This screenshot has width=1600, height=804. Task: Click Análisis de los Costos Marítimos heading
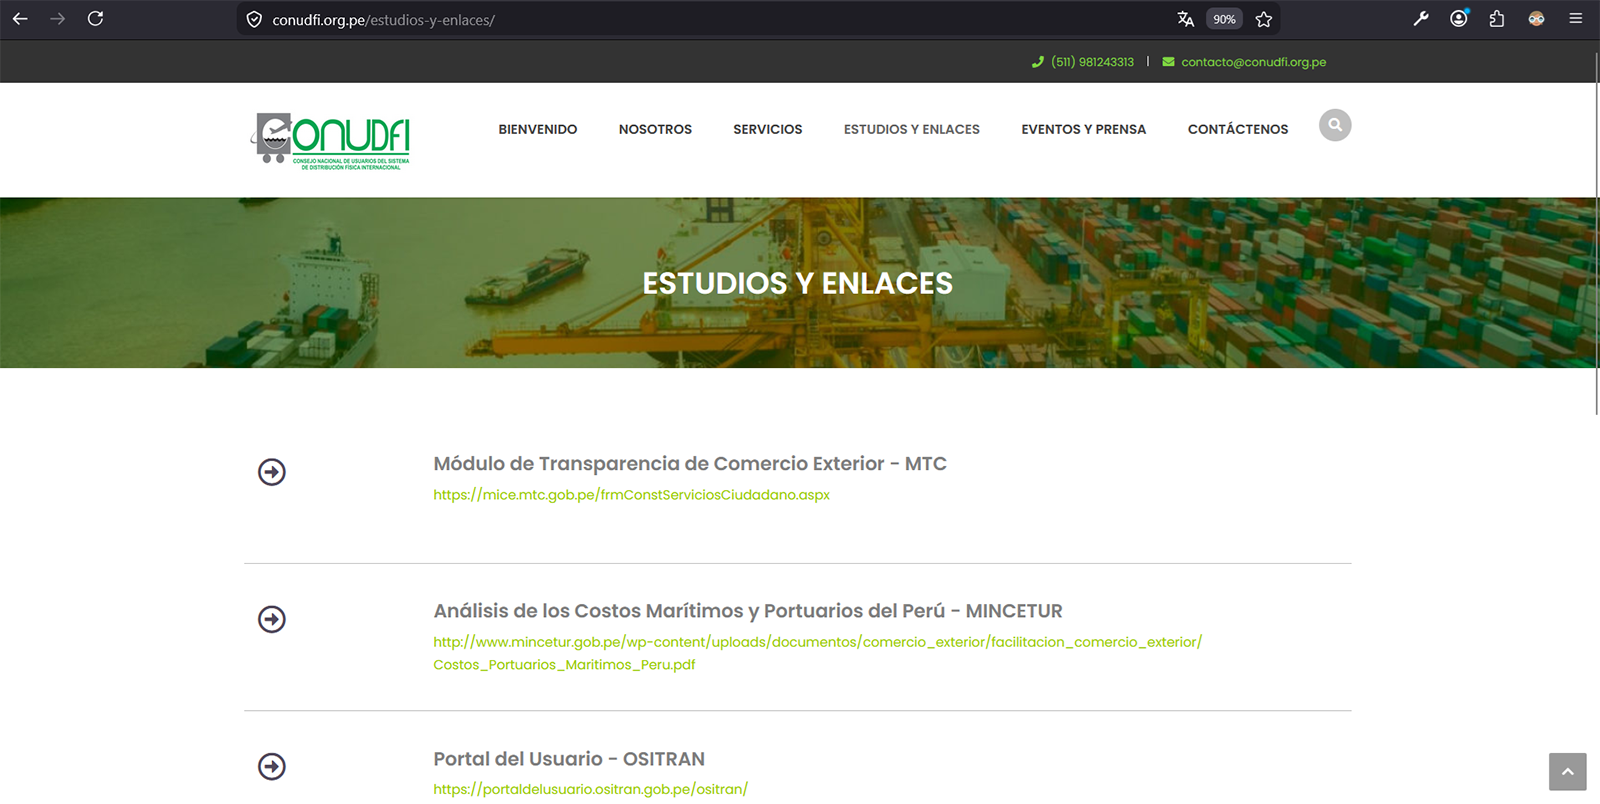coord(748,611)
